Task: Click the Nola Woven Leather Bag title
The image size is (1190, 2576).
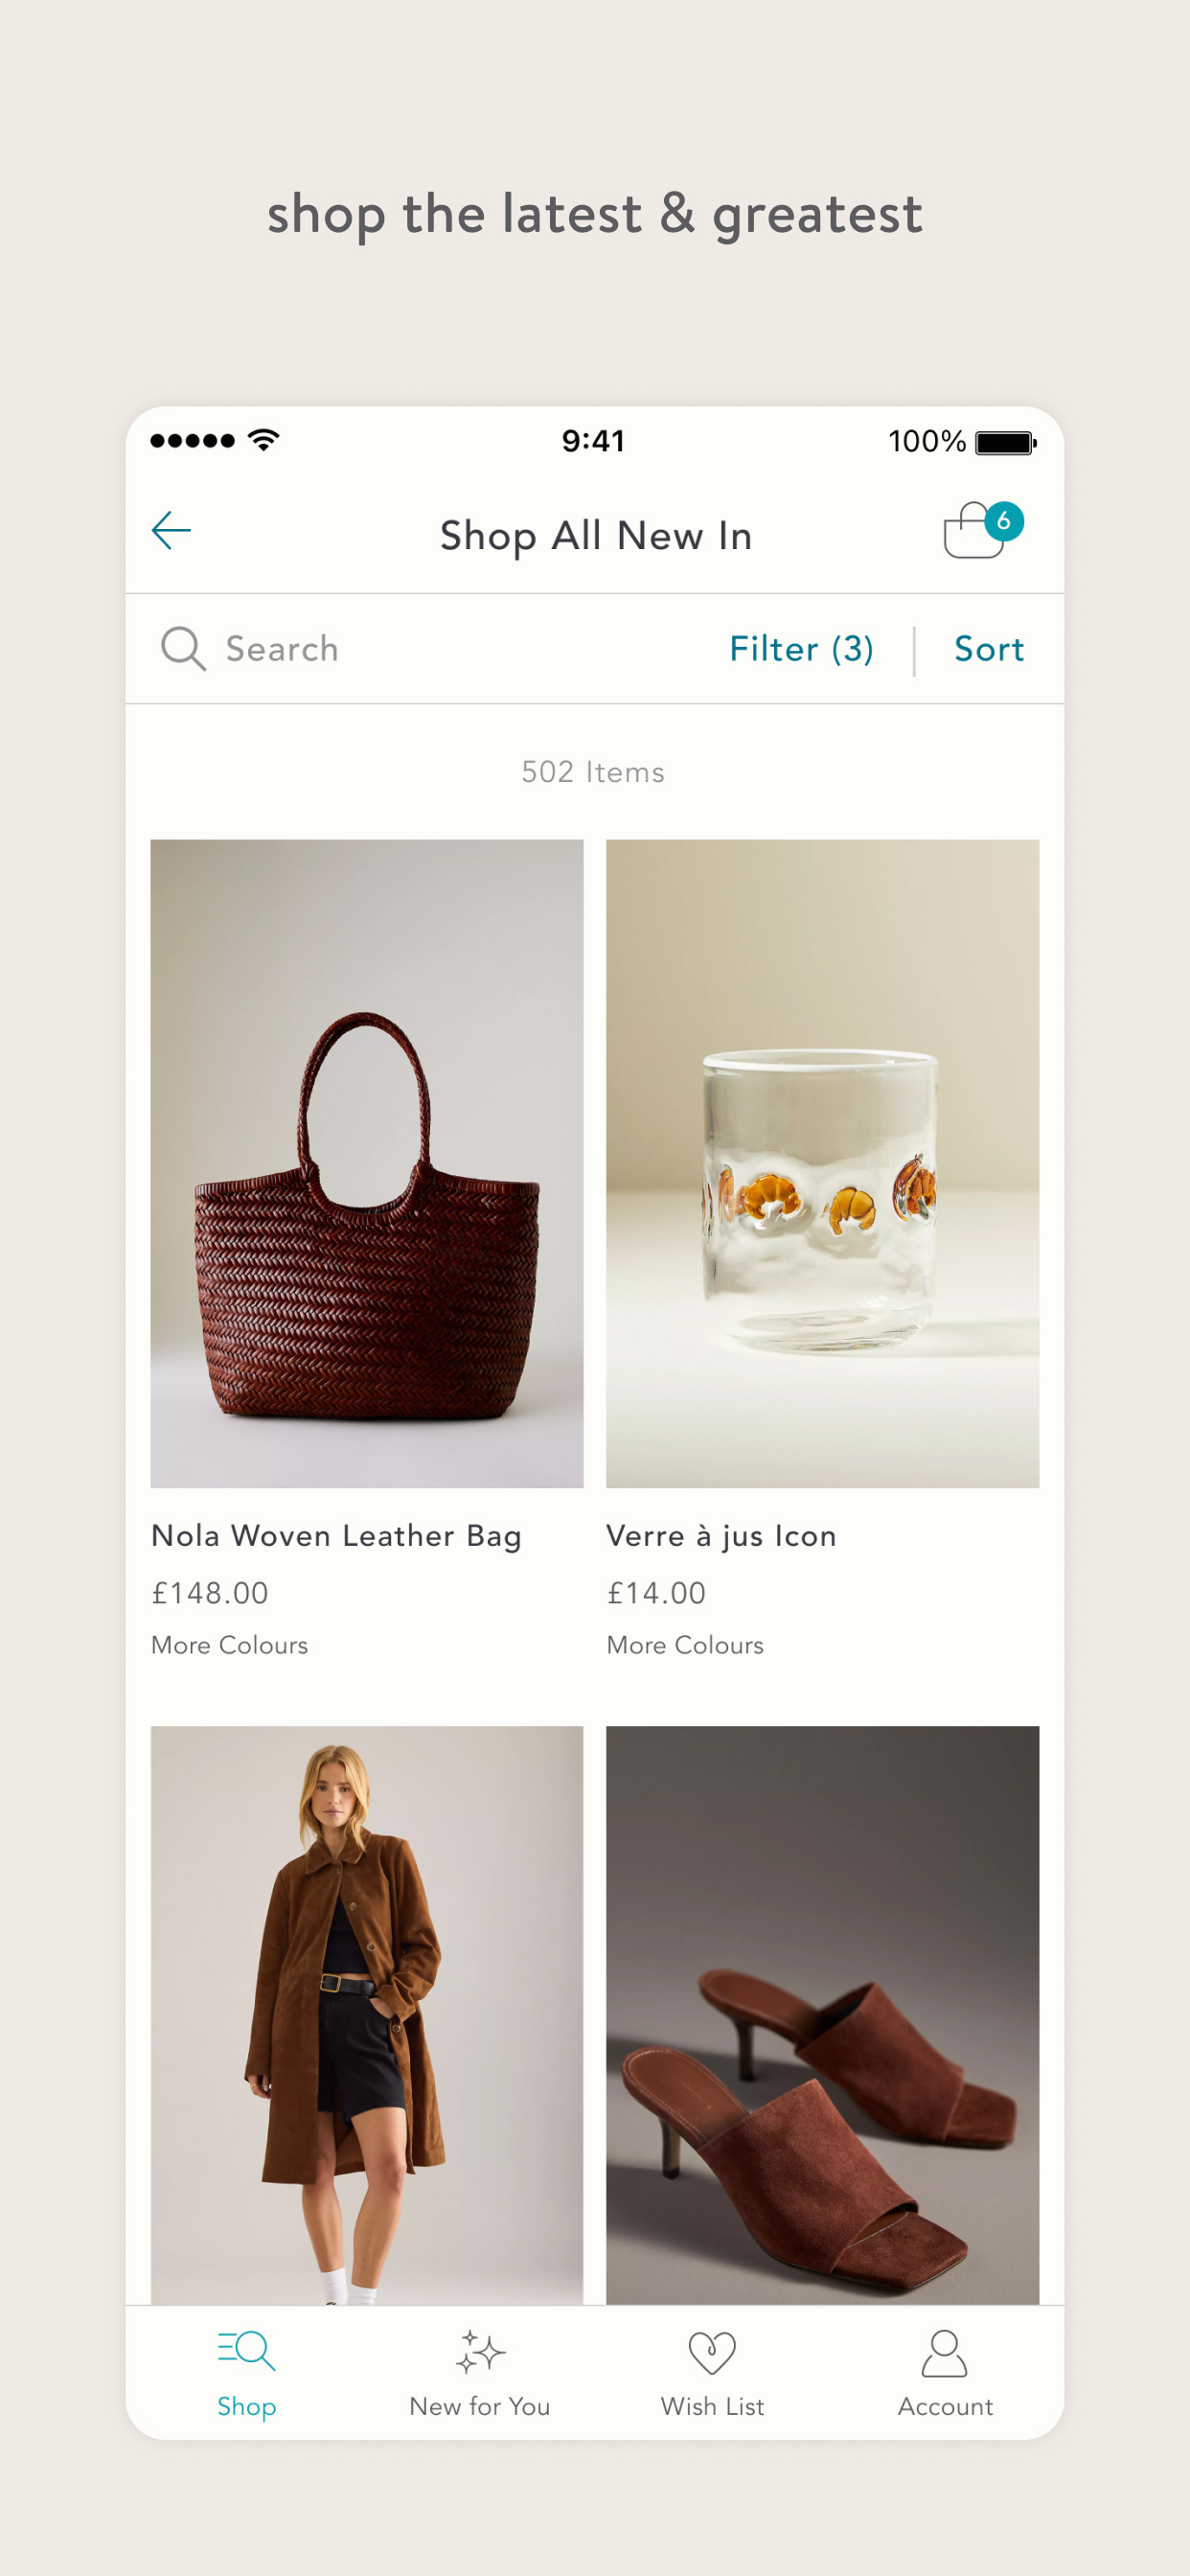Action: click(x=336, y=1536)
